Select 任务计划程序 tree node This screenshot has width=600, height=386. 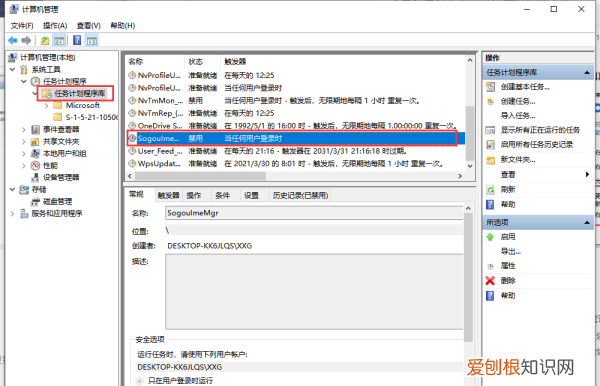[64, 81]
